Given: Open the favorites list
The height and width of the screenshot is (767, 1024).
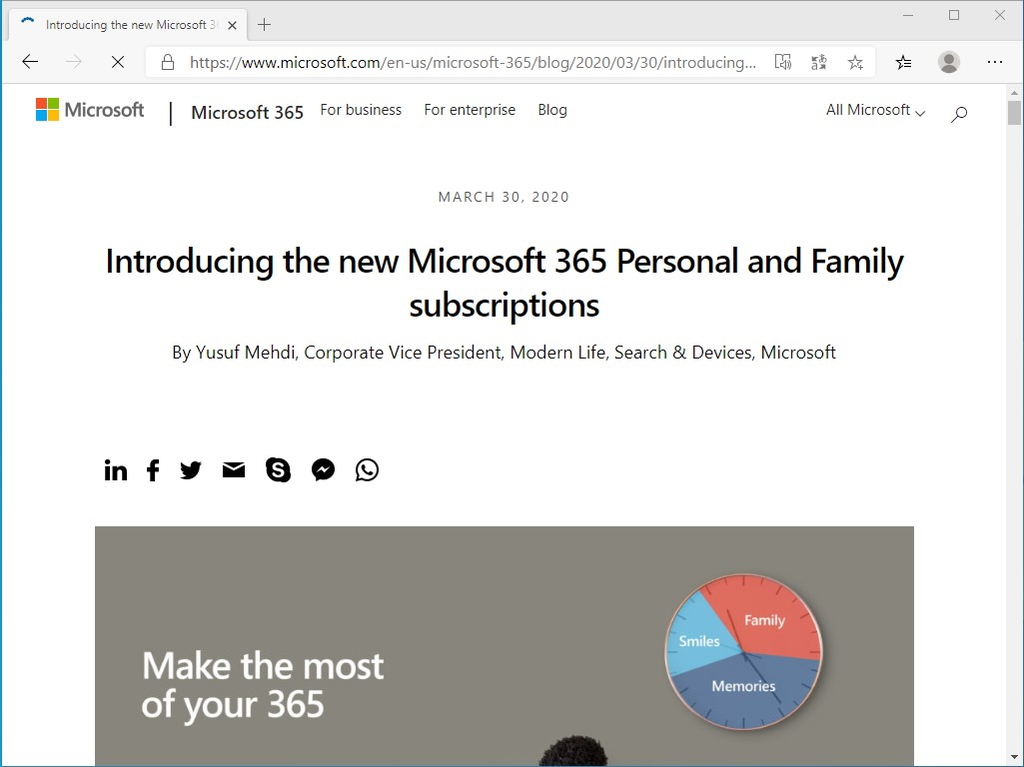Looking at the screenshot, I should coord(903,62).
